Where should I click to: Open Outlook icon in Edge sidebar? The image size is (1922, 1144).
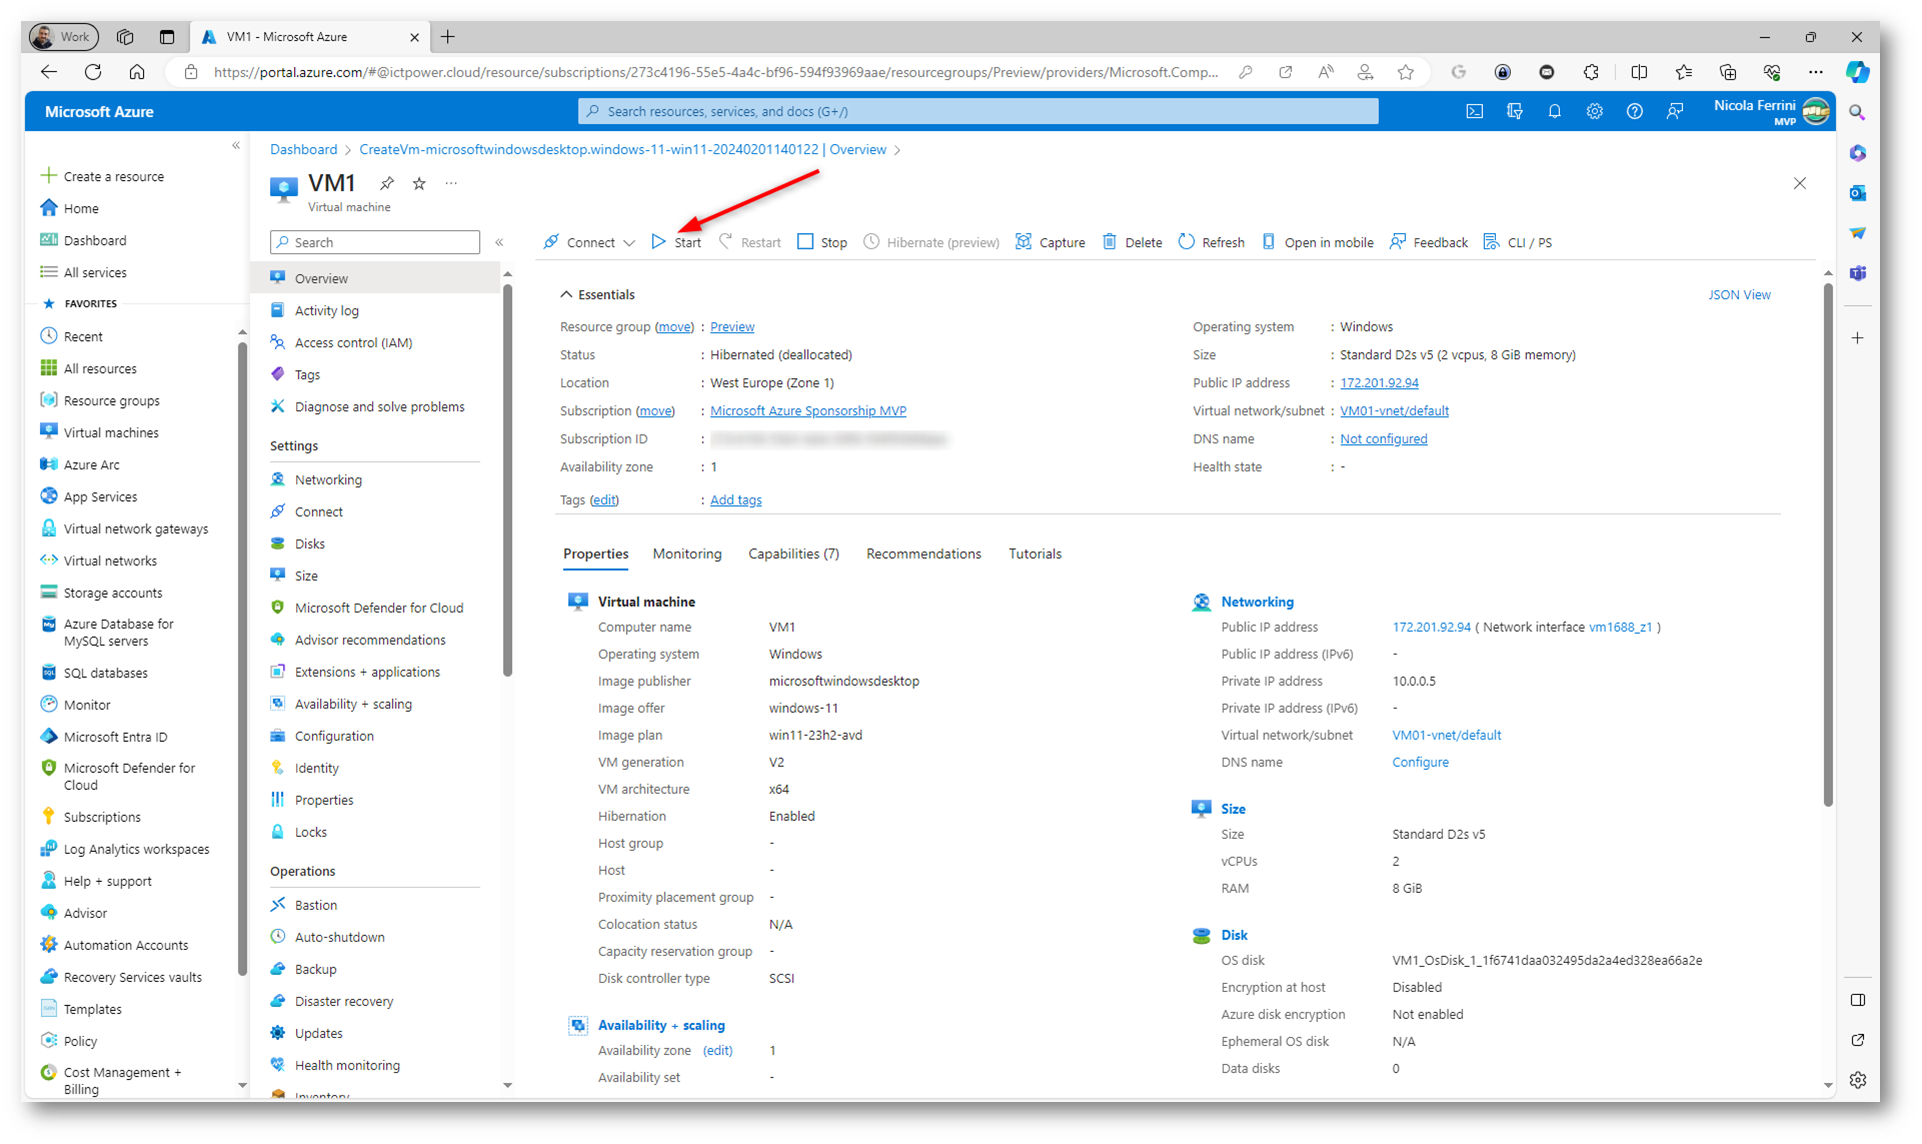[1857, 193]
